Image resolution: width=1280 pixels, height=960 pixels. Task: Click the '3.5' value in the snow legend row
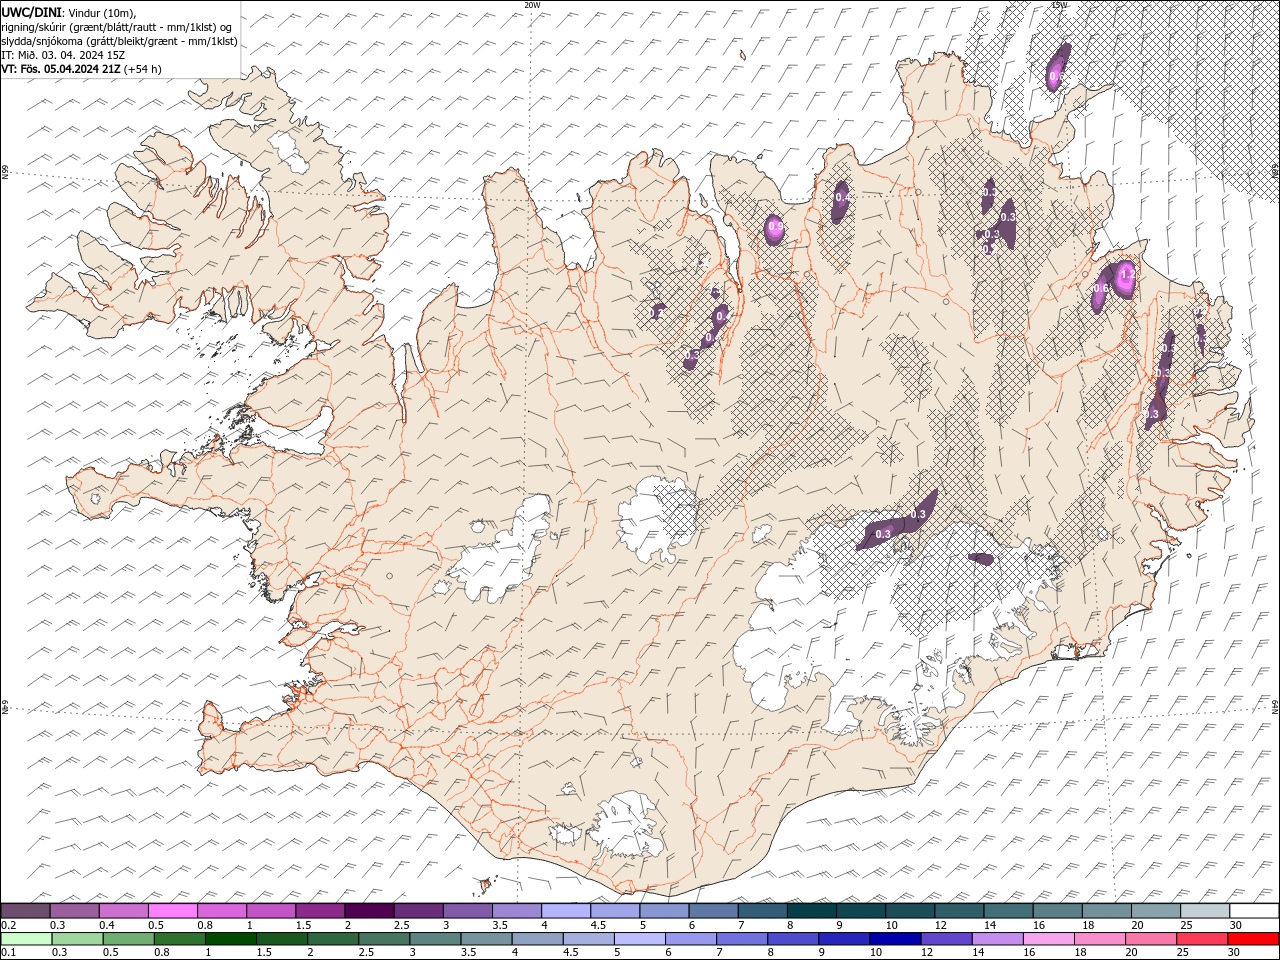(500, 925)
